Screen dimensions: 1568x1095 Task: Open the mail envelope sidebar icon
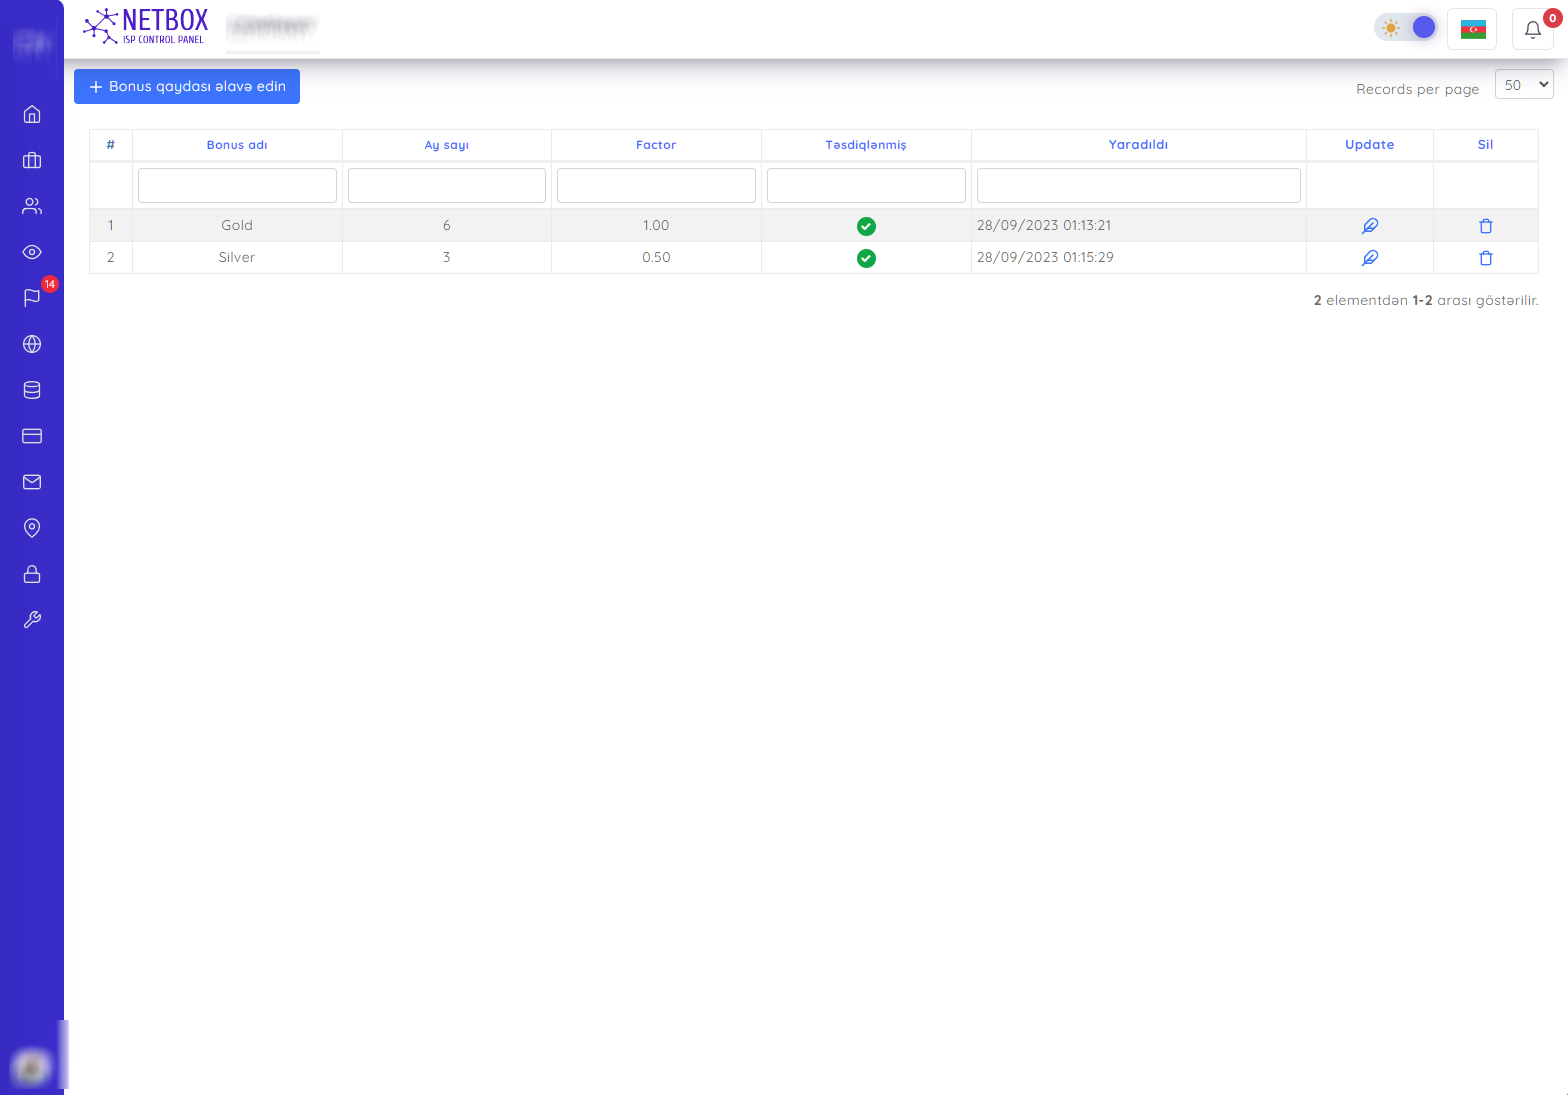tap(32, 482)
